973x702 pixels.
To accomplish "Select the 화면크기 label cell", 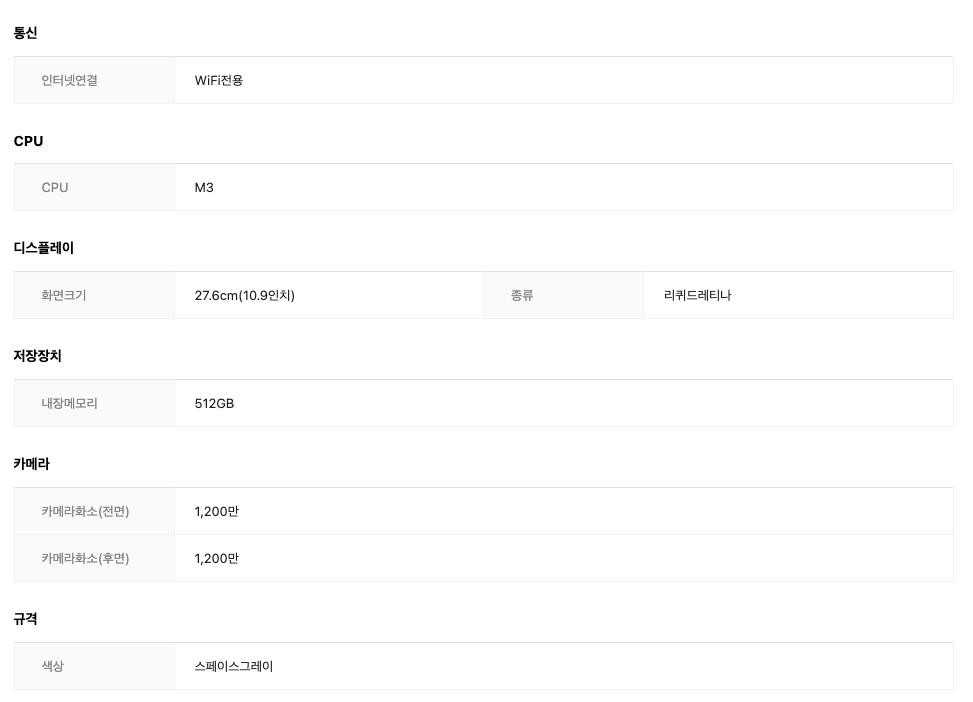I will pos(64,295).
